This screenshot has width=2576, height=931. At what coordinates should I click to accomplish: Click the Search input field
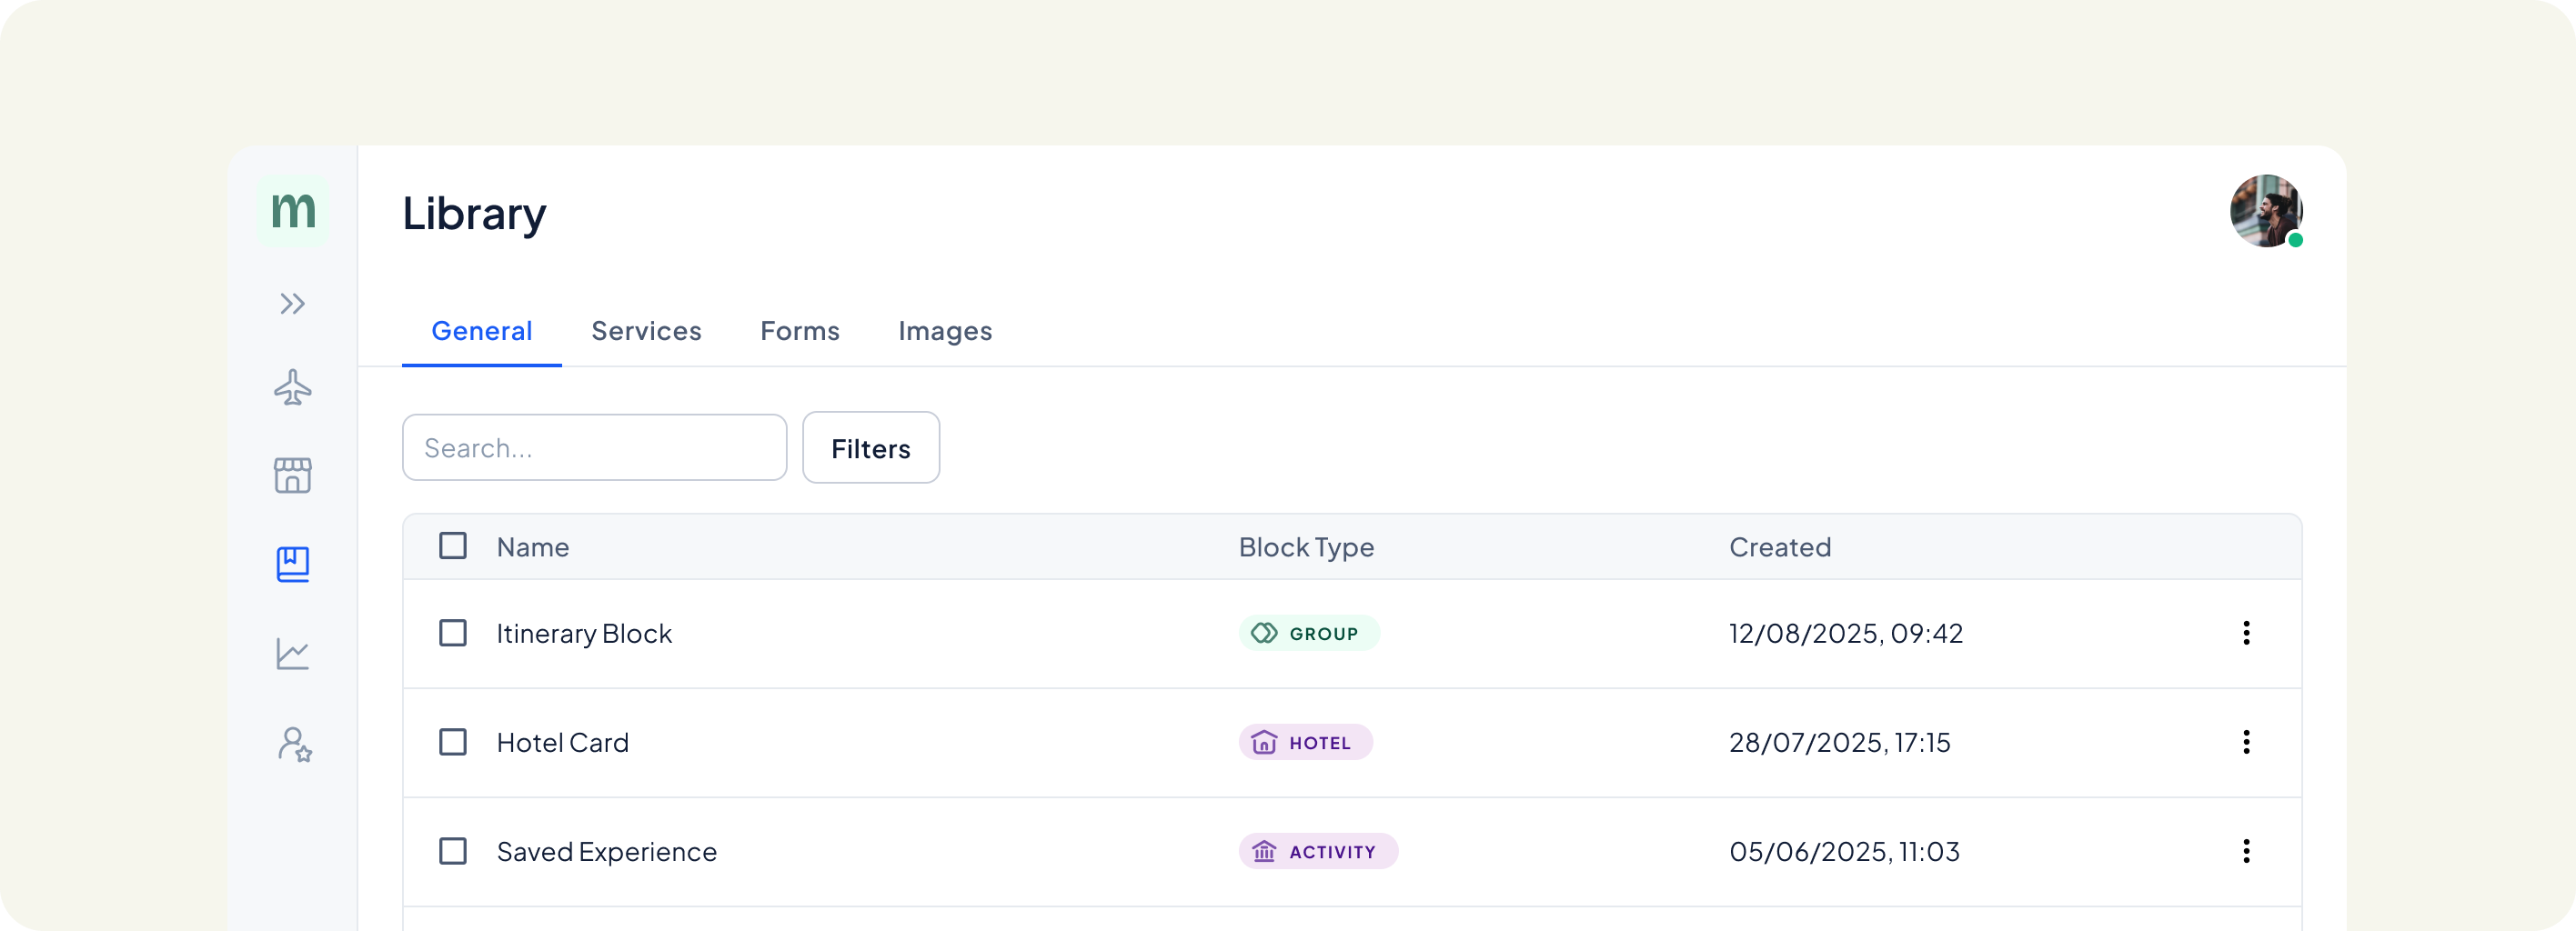[594, 448]
